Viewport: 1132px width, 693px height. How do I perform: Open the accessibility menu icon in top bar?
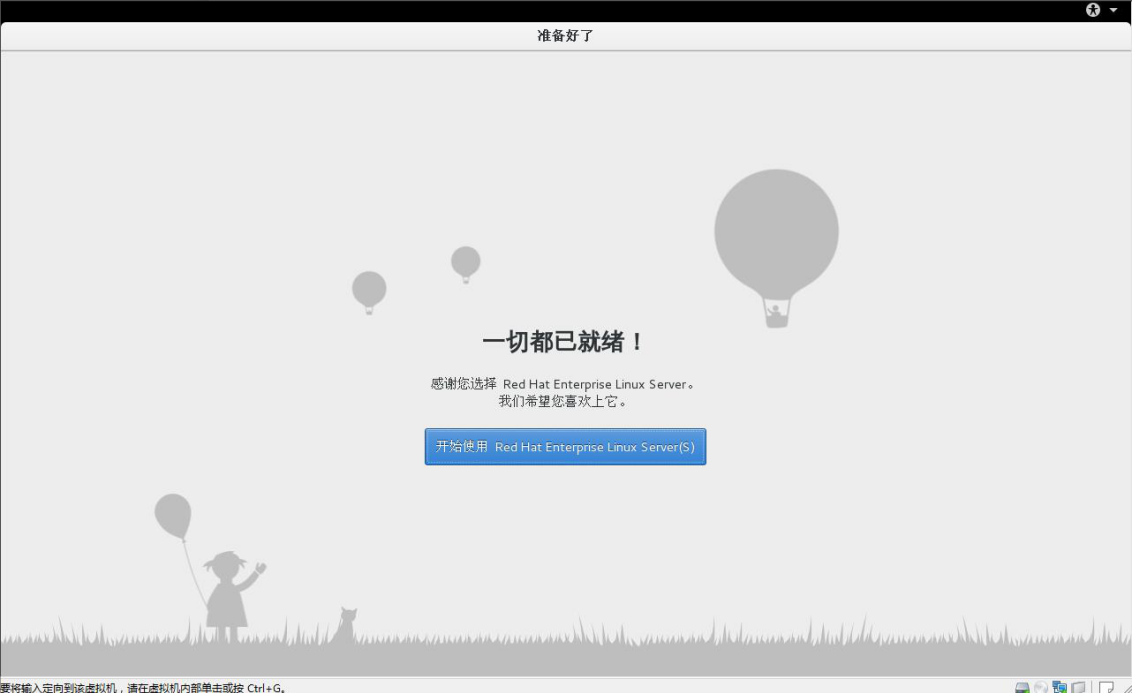[1093, 9]
